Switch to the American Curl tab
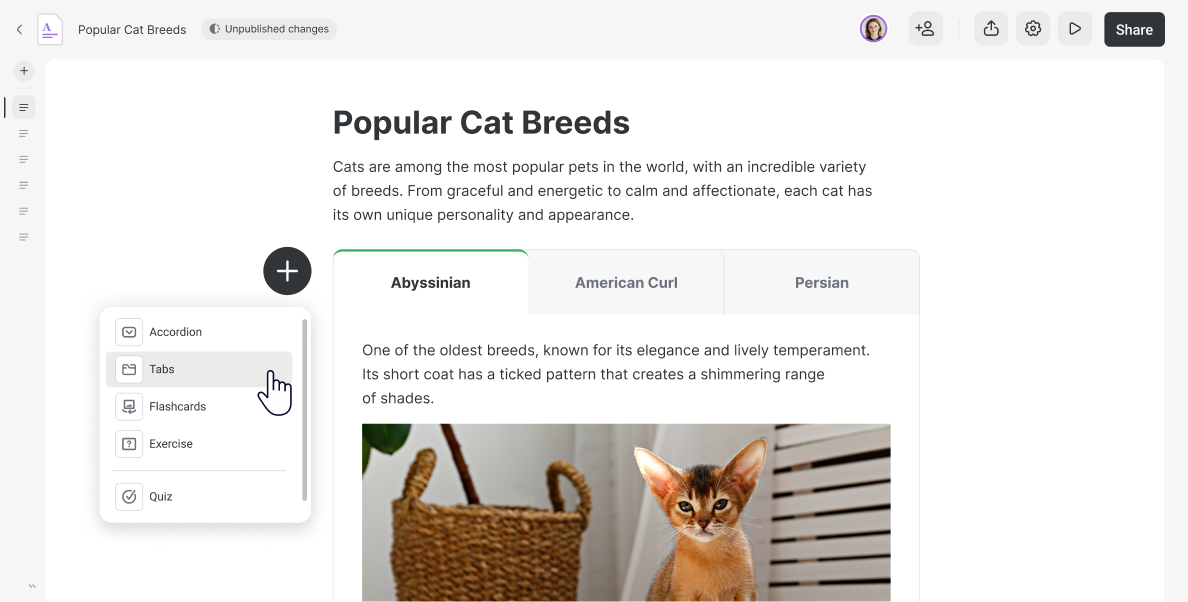1188x602 pixels. 627,282
